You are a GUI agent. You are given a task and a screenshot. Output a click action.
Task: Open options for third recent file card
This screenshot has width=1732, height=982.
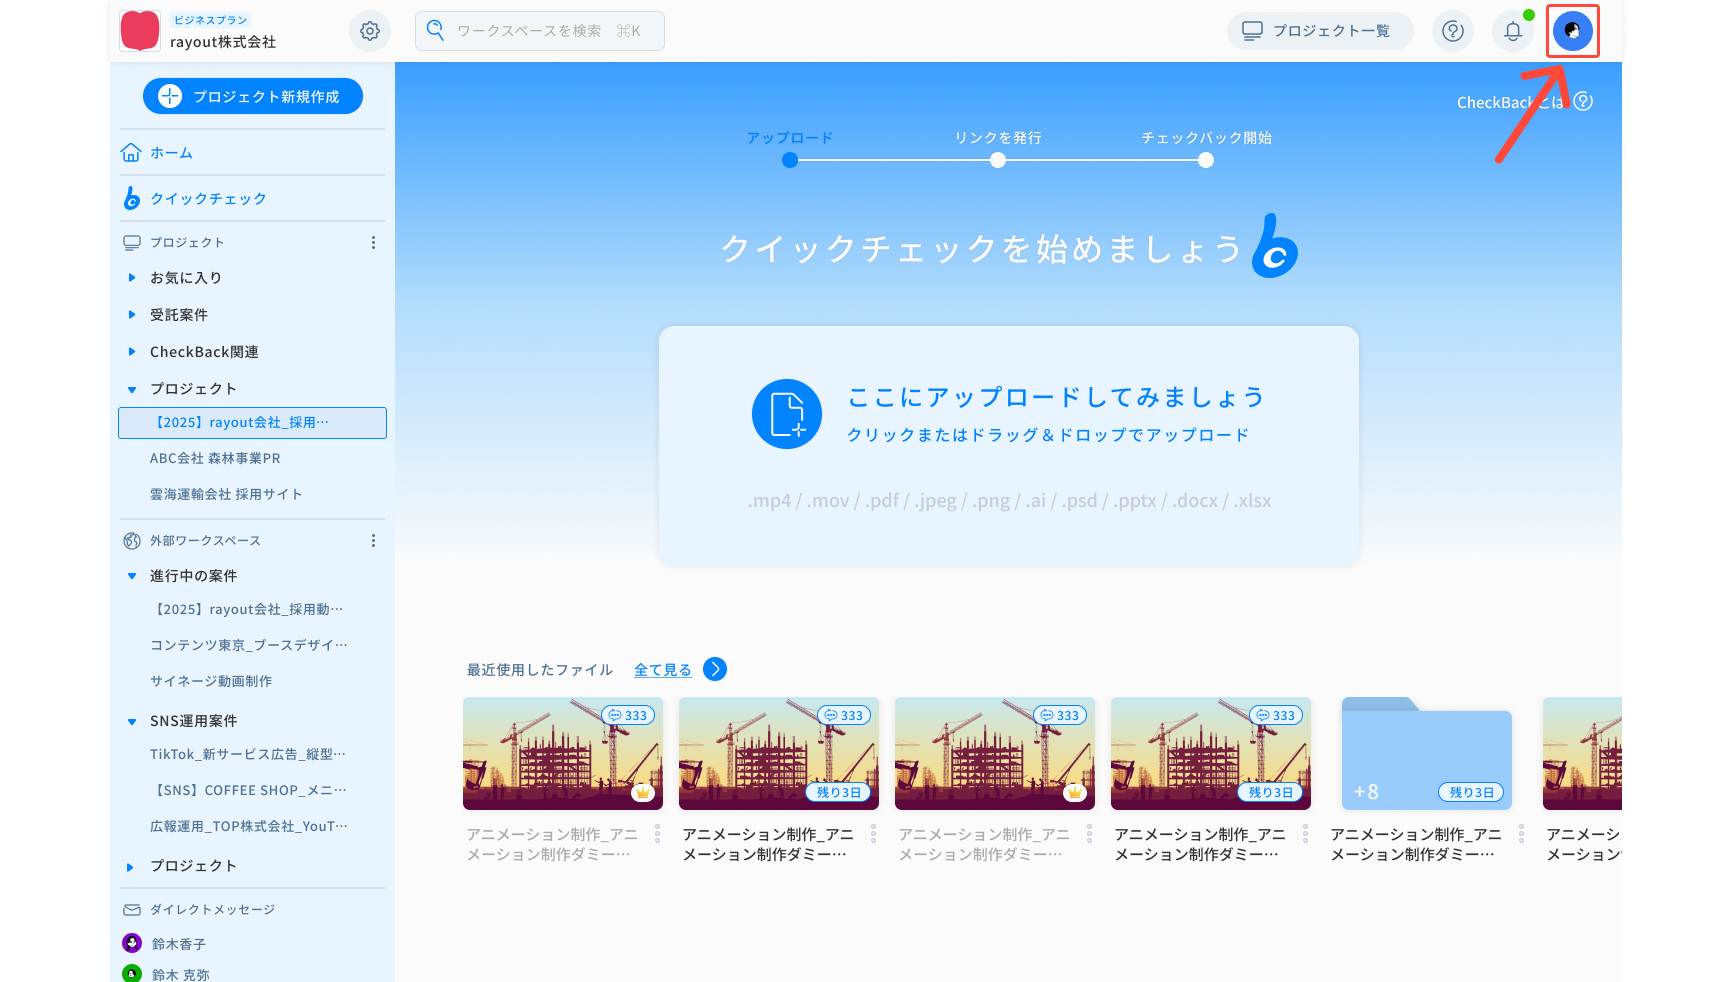pos(1089,833)
